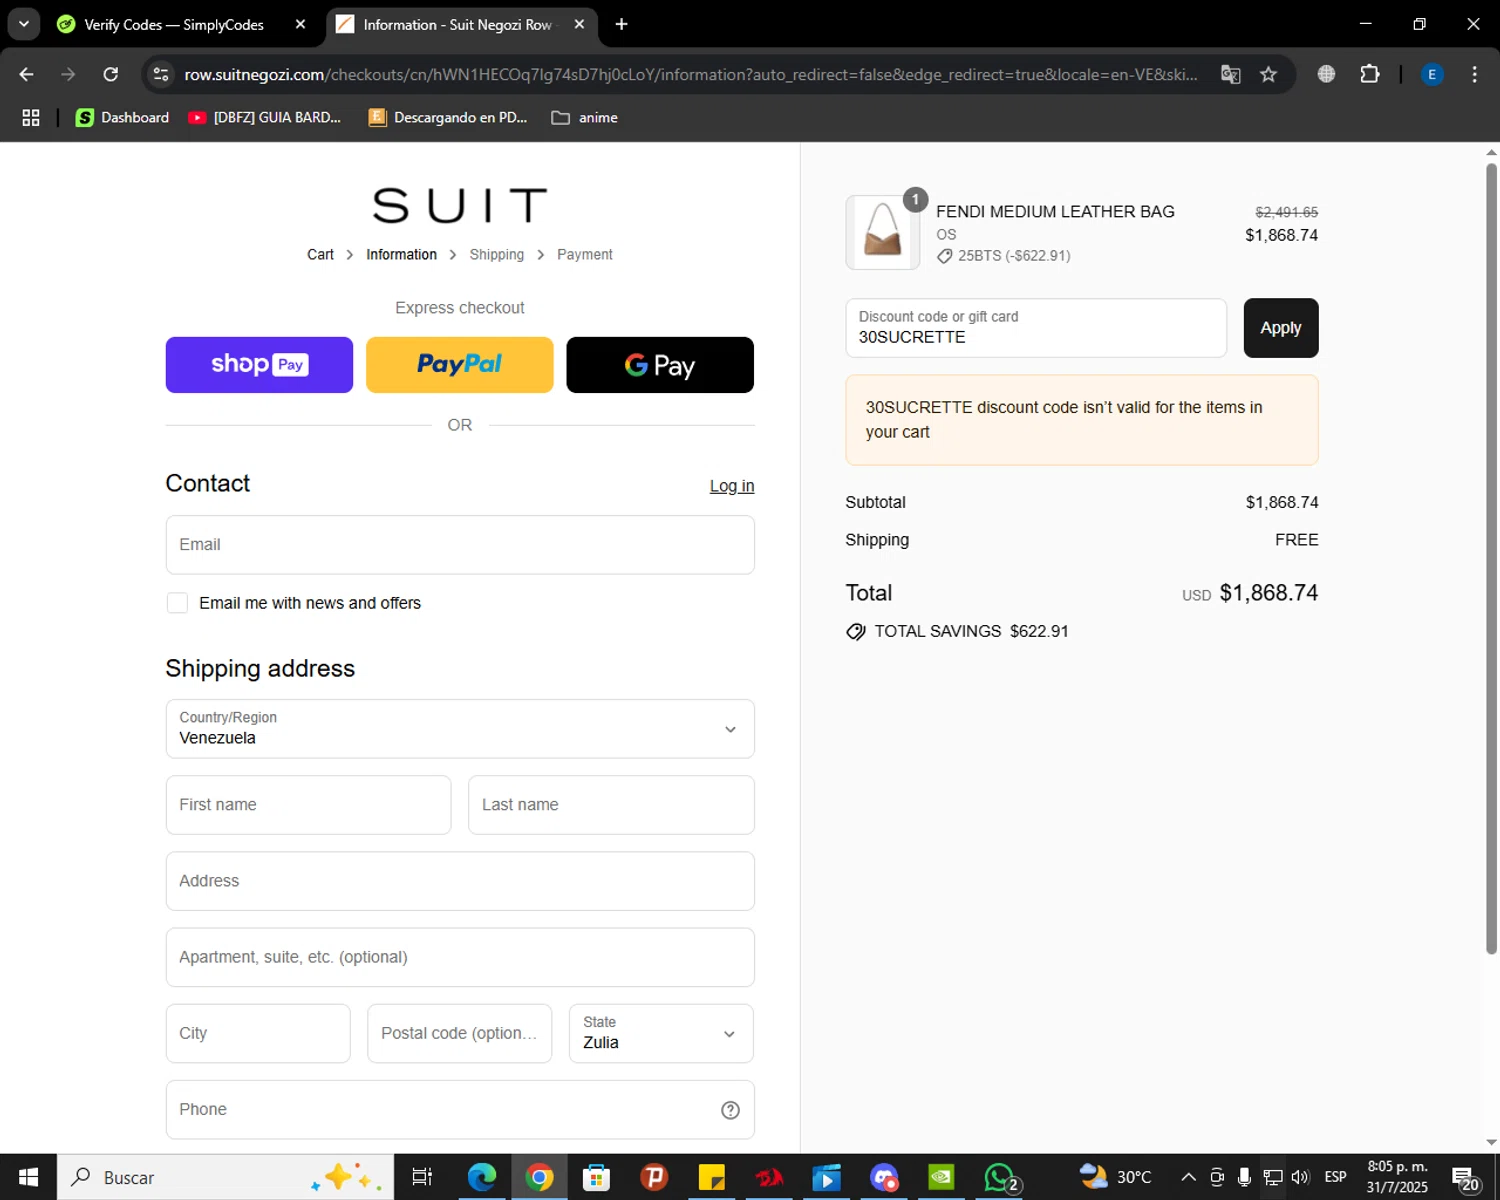Click the Phone field
This screenshot has width=1500, height=1200.
(460, 1109)
